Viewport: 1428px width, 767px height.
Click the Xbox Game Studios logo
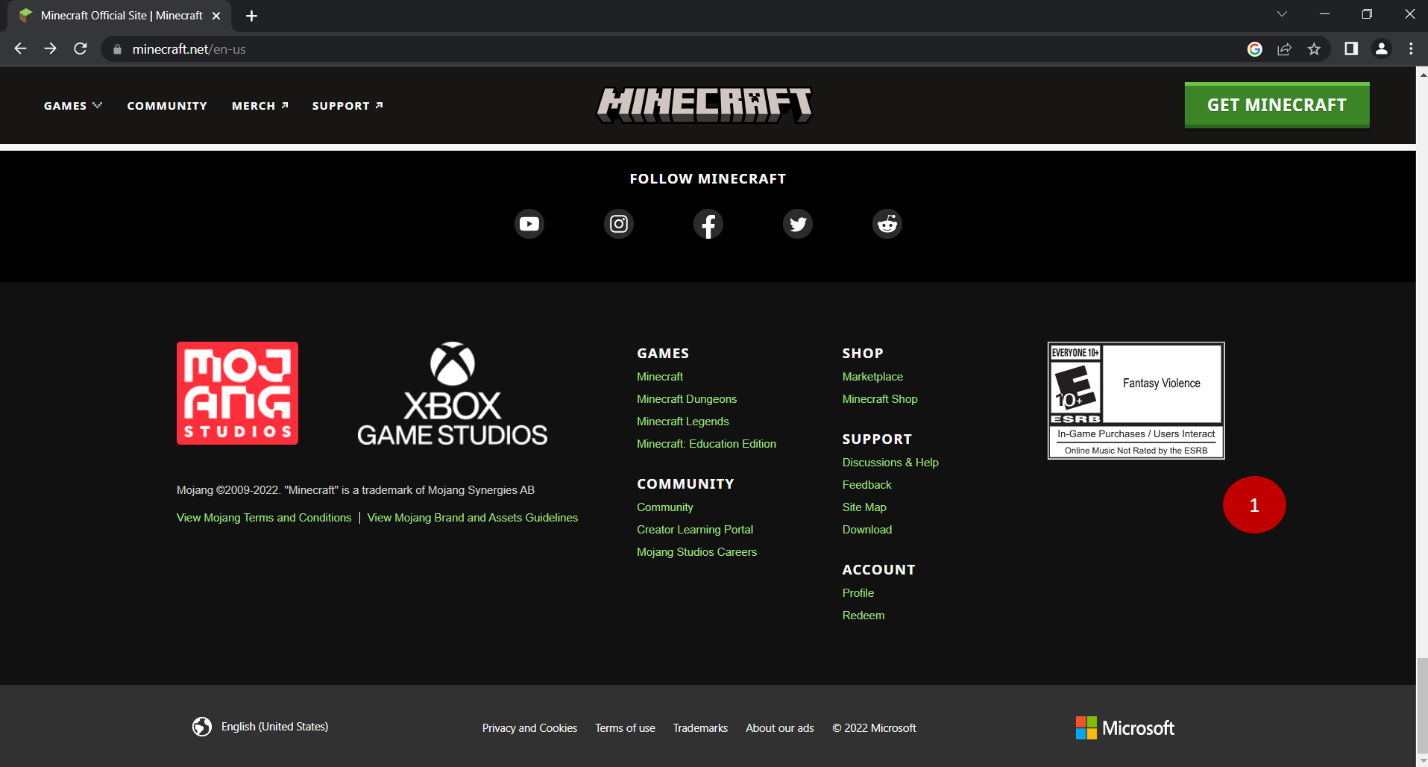point(453,393)
